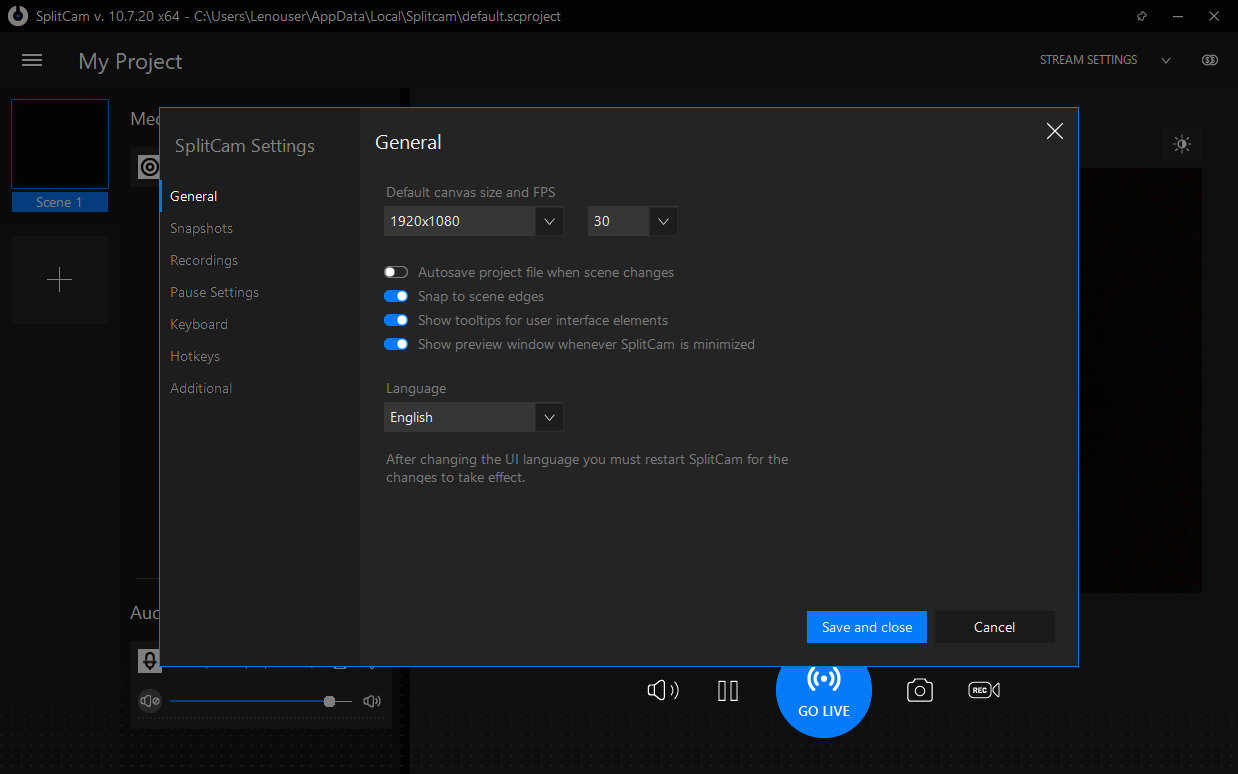This screenshot has height=774, width=1238.
Task: Expand the Language English dropdown
Action: (x=473, y=417)
